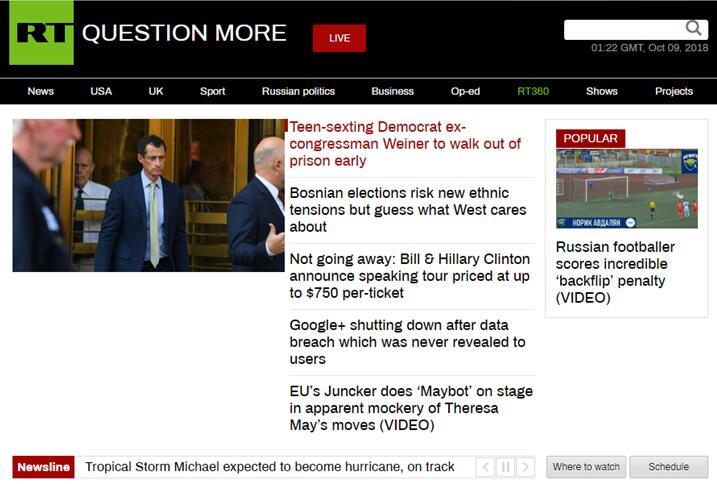The image size is (717, 484).
Task: Open the News menu section
Action: click(41, 91)
